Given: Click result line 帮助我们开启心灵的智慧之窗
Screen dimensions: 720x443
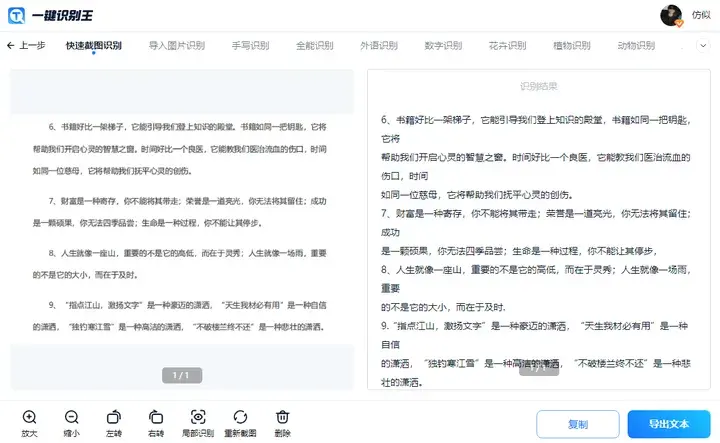Looking at the screenshot, I should point(536,157).
